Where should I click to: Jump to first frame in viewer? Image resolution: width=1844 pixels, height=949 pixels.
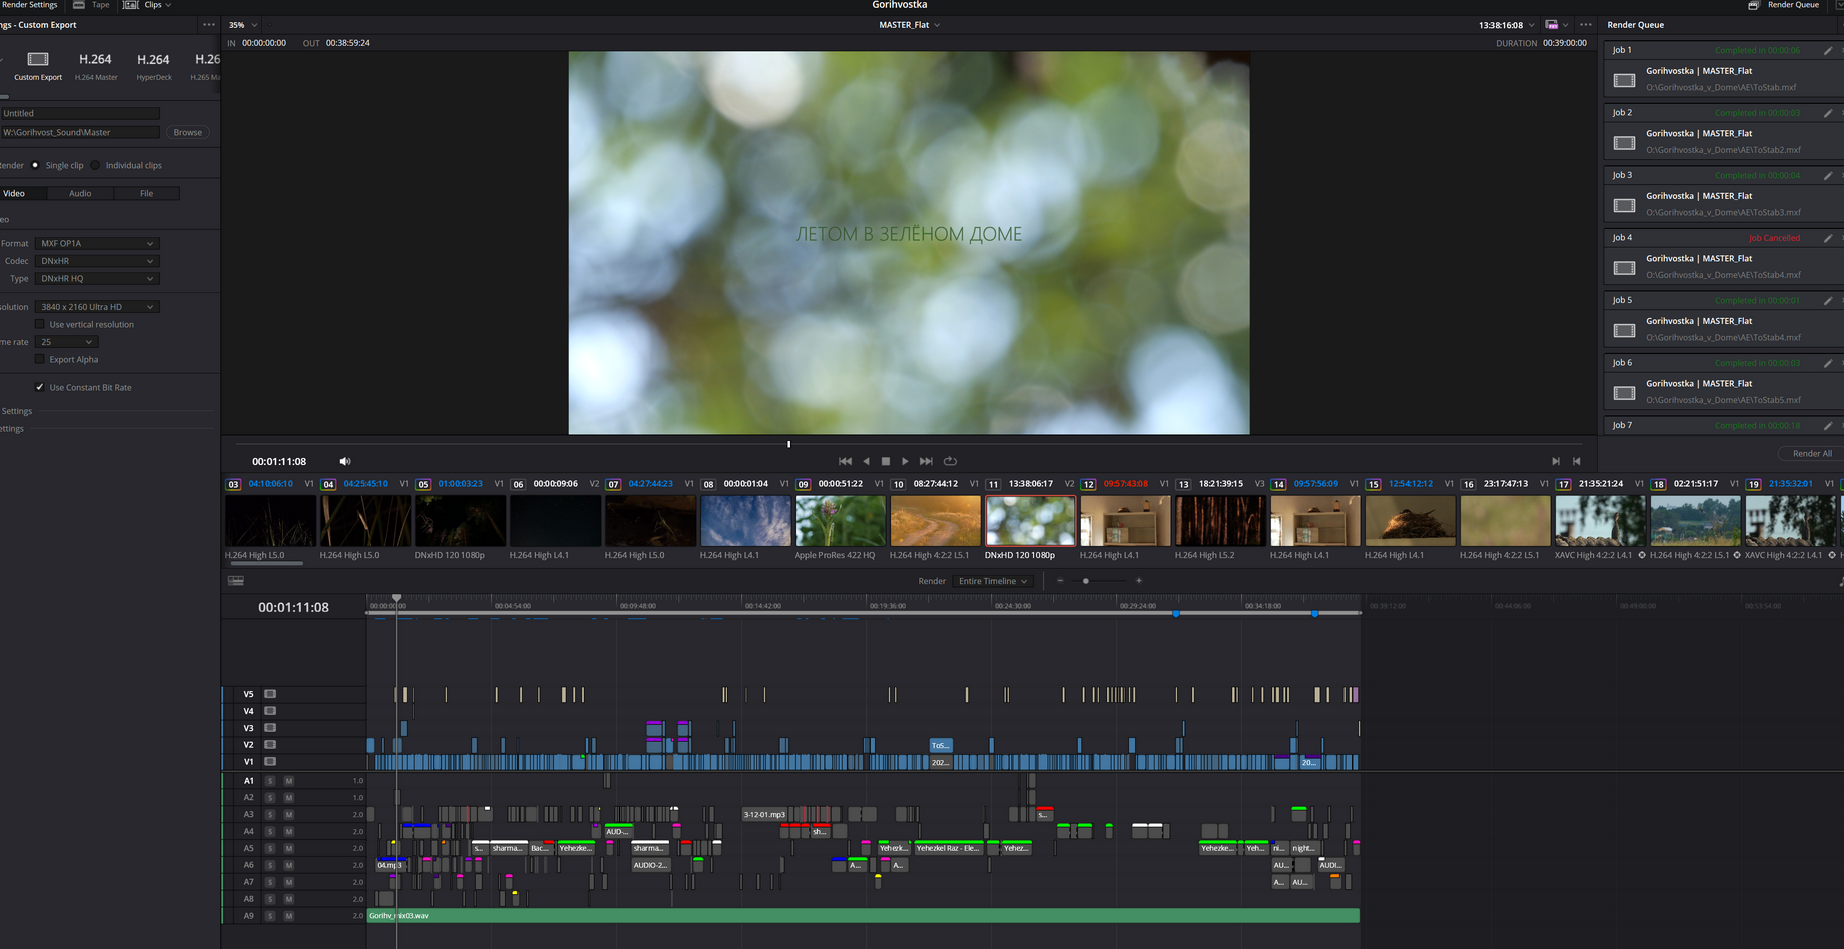(845, 462)
